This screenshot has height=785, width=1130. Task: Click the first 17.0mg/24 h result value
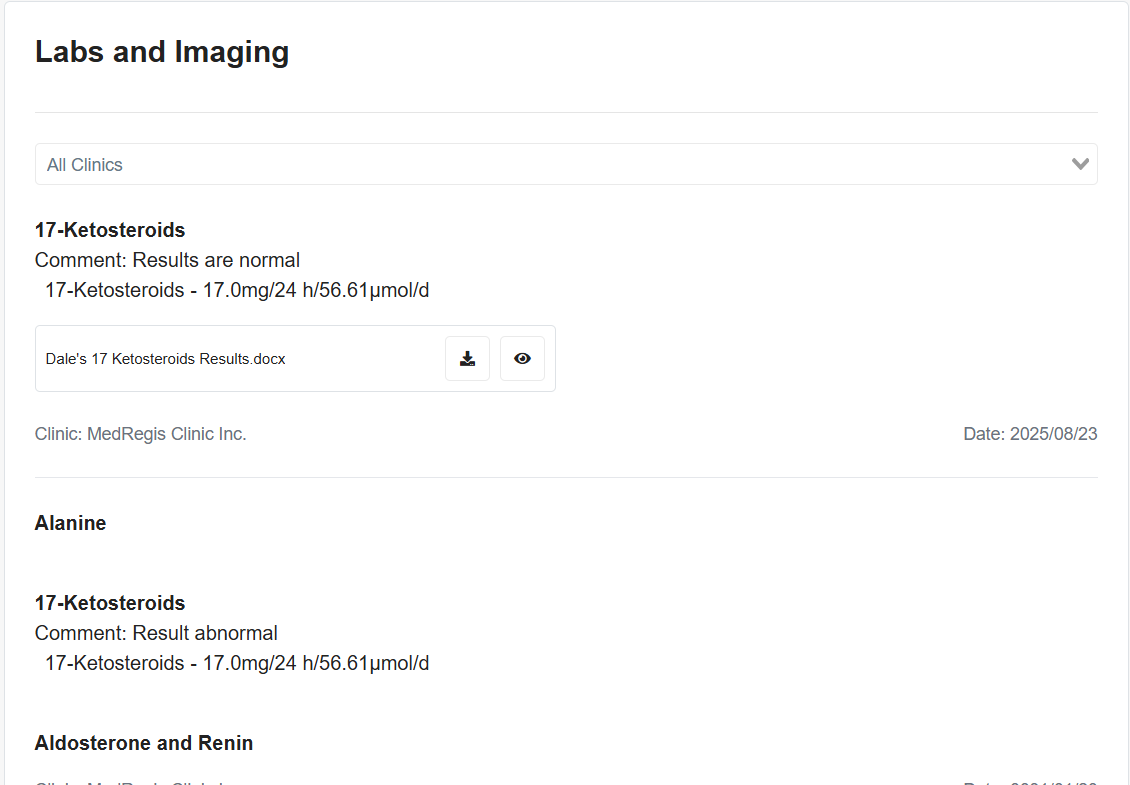click(x=237, y=290)
